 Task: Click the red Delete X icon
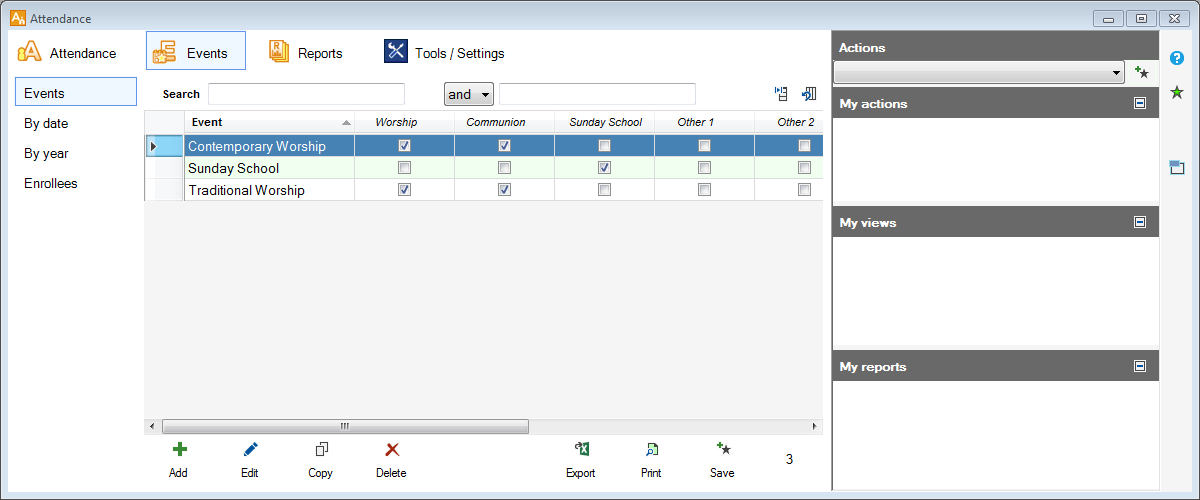click(x=392, y=450)
